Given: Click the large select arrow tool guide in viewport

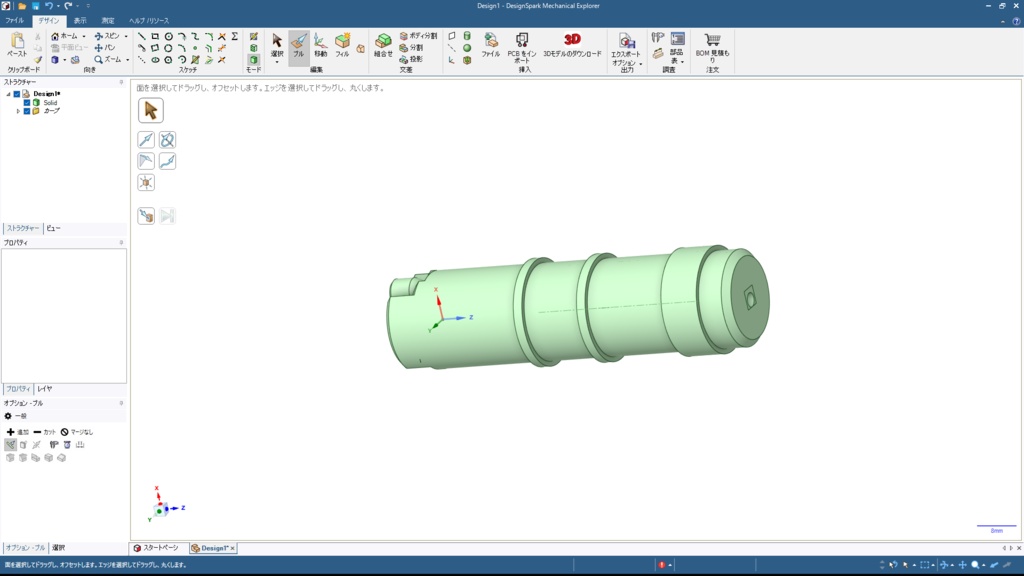Looking at the screenshot, I should 151,110.
